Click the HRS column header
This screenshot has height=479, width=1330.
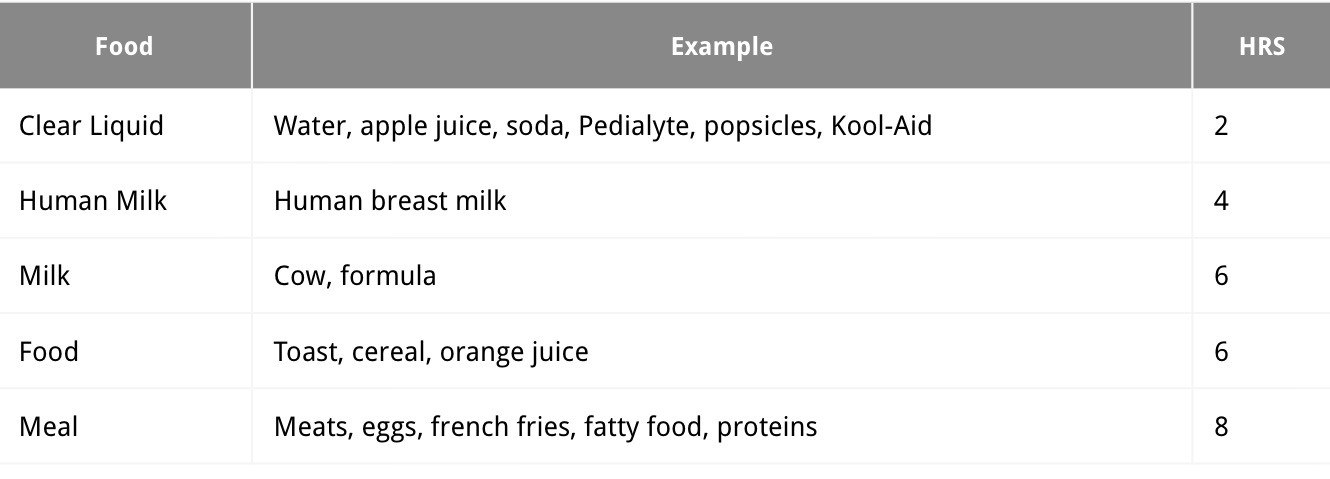tap(1262, 46)
